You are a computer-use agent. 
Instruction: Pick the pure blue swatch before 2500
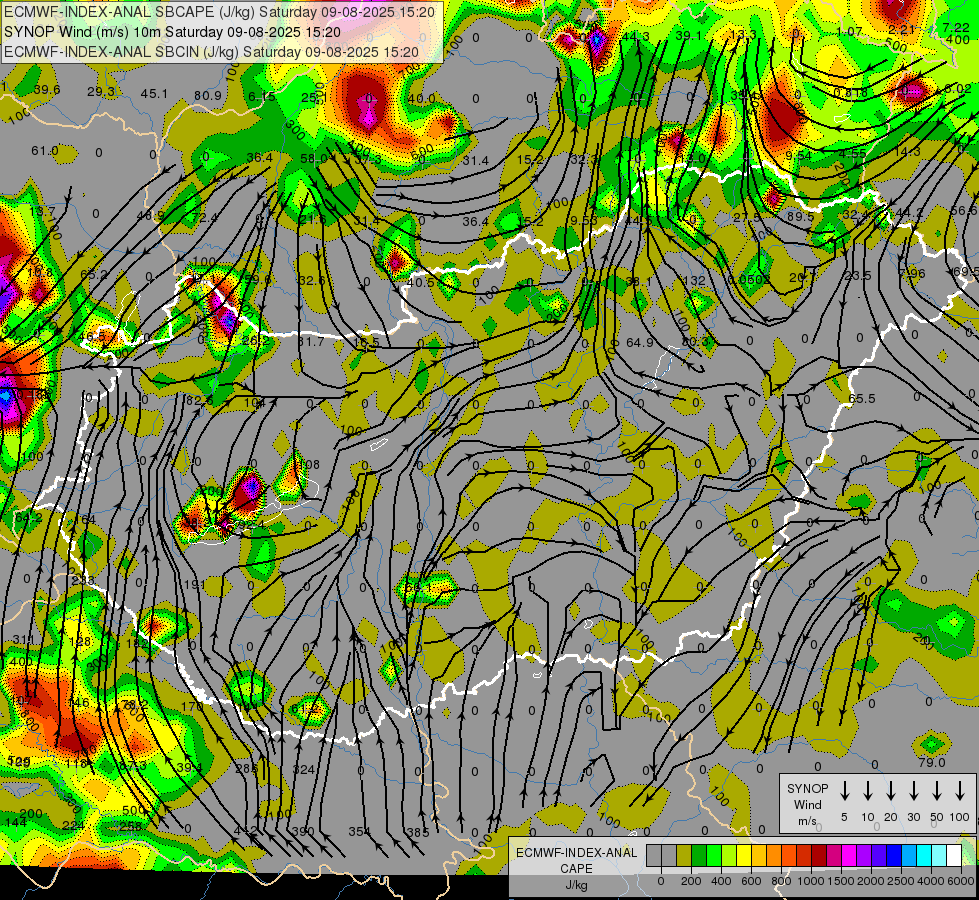click(893, 855)
